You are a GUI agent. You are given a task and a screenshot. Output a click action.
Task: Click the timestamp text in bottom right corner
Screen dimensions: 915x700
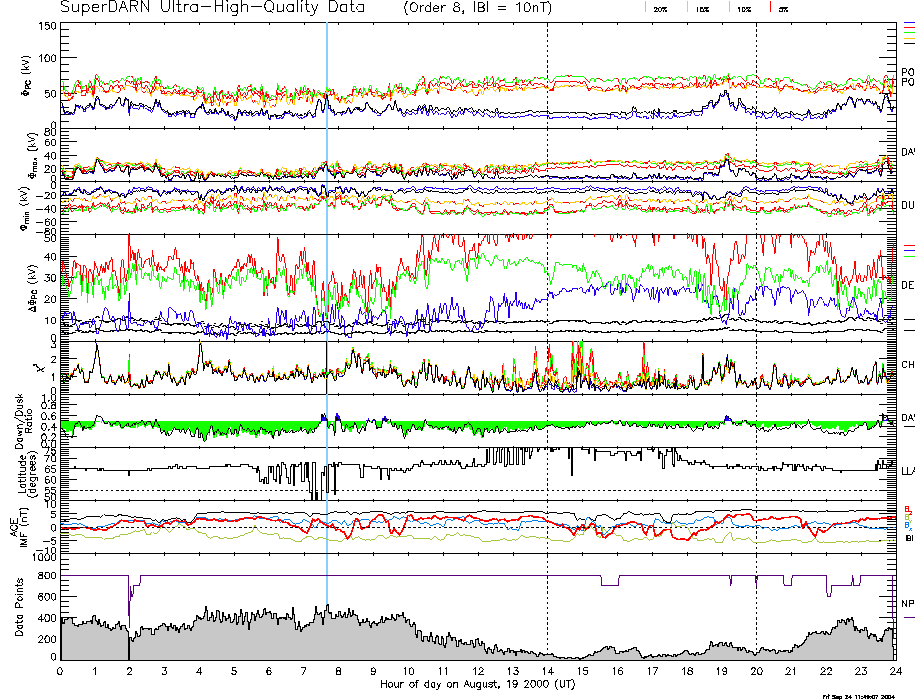[858, 695]
